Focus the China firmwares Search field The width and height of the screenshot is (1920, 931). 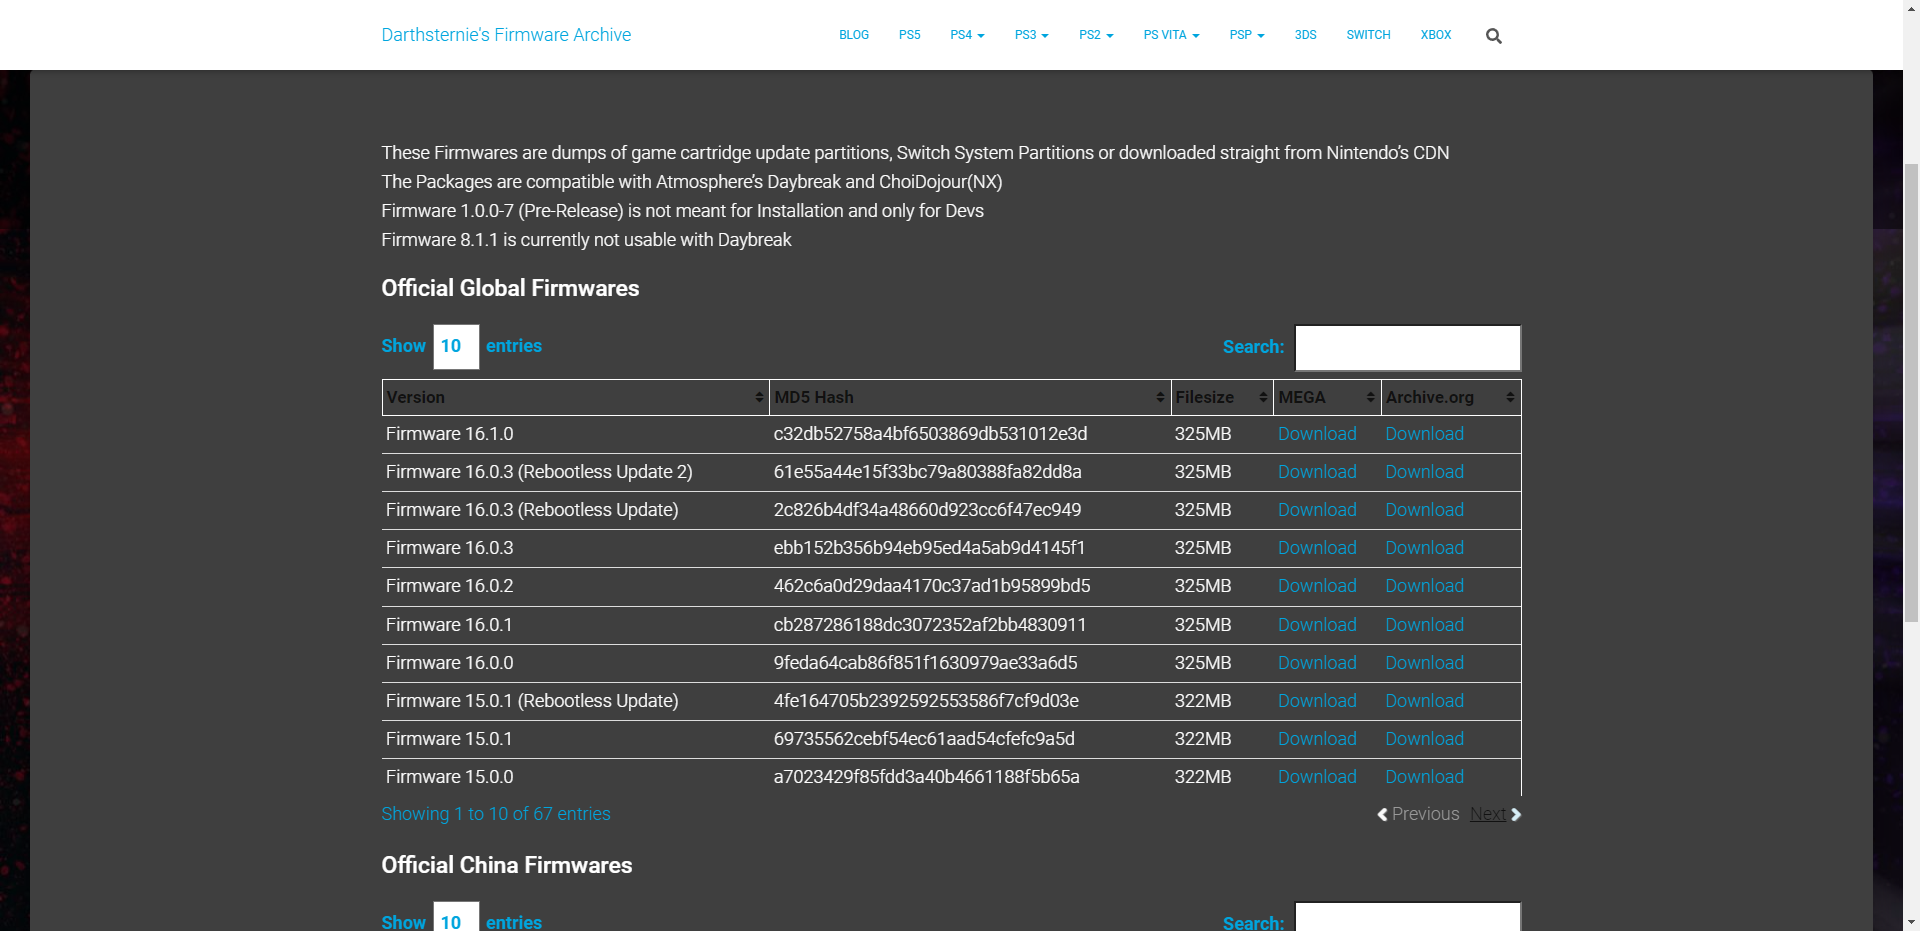point(1408,918)
